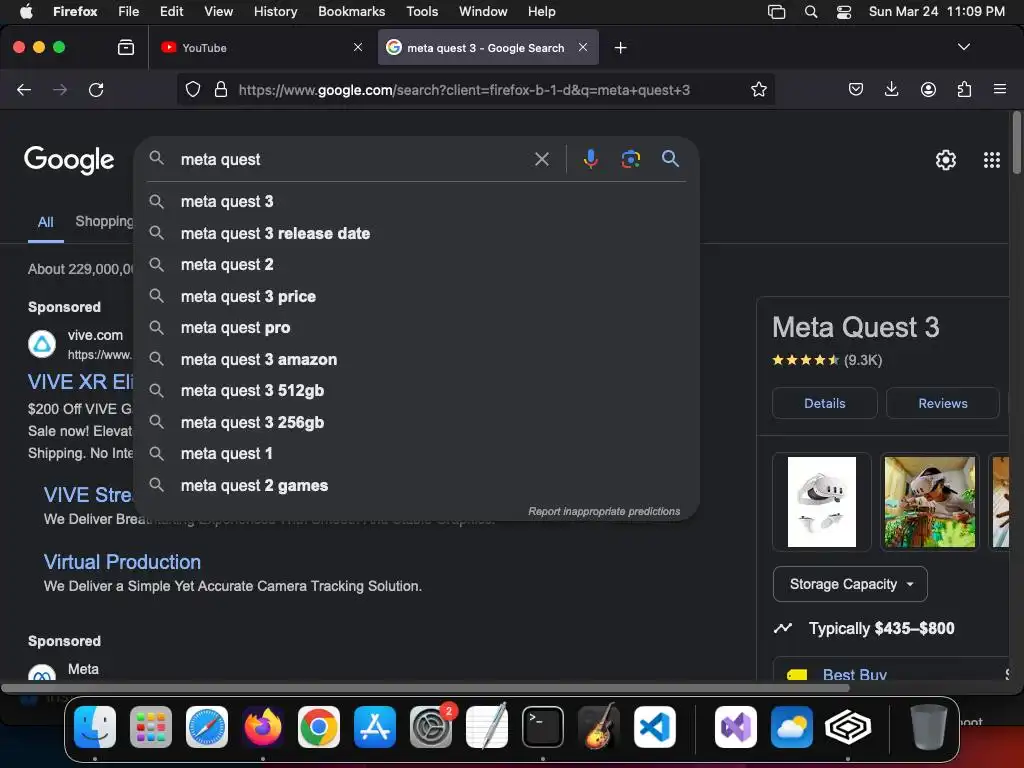Open Visual Studio Code from the dock
This screenshot has width=1024, height=768.
pyautogui.click(x=654, y=727)
